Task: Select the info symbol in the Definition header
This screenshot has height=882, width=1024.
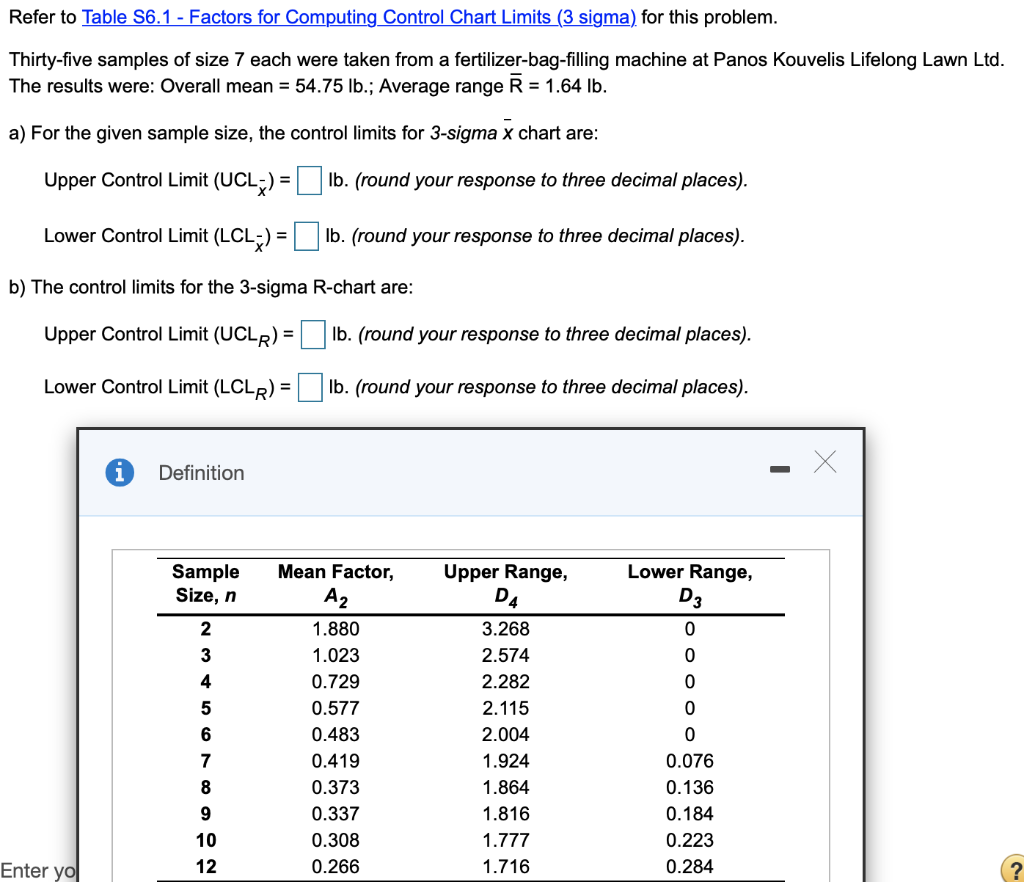Action: click(x=119, y=473)
